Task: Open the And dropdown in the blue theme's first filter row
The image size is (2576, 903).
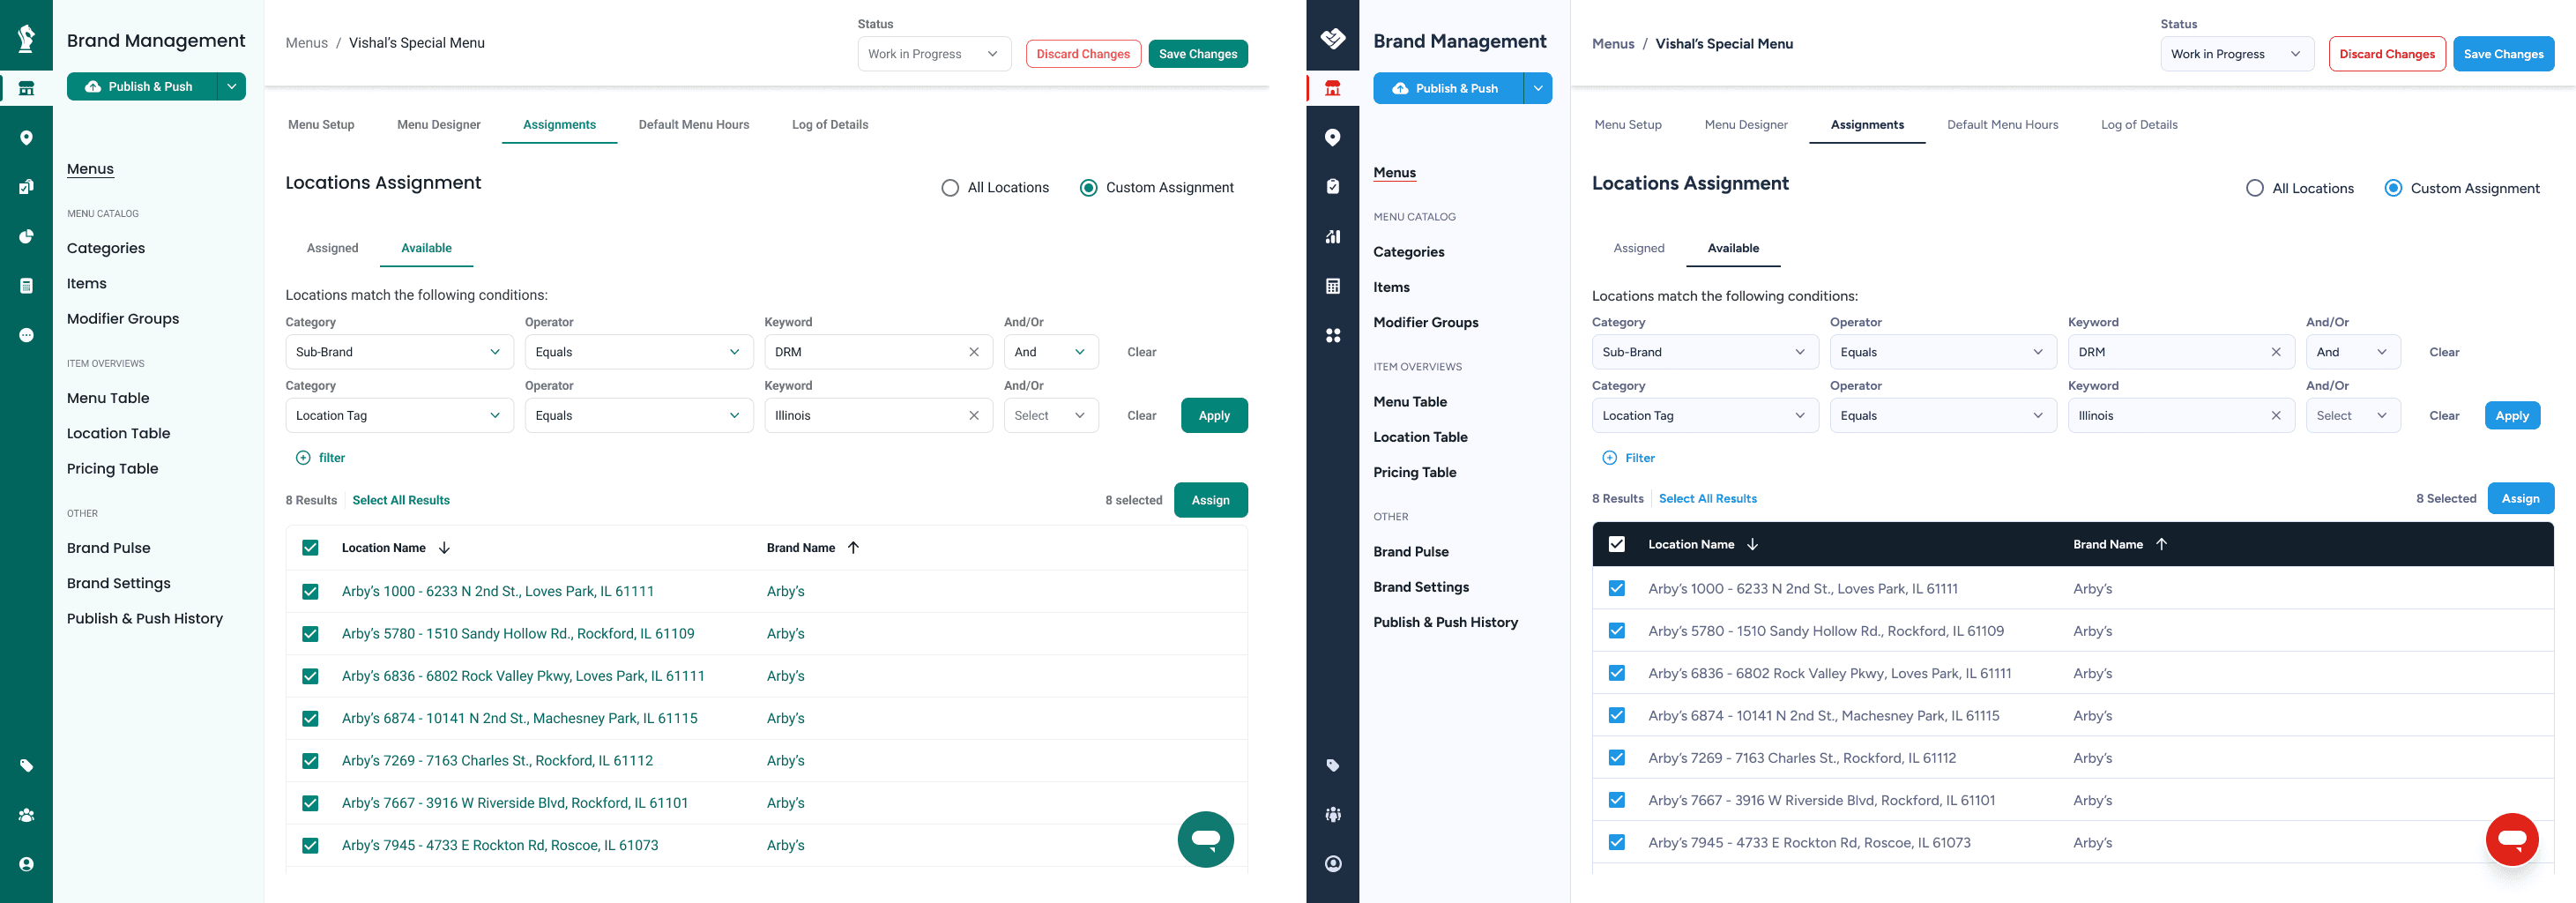Action: pos(2352,352)
